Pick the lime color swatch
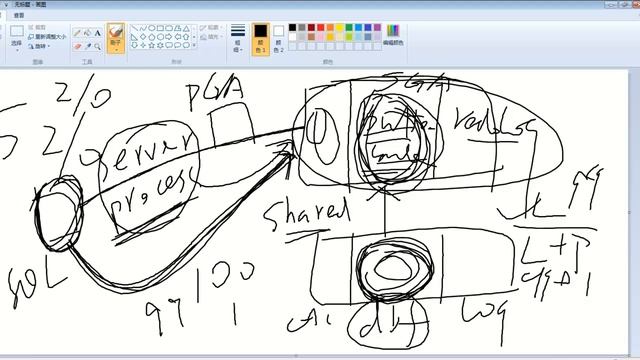 349,37
